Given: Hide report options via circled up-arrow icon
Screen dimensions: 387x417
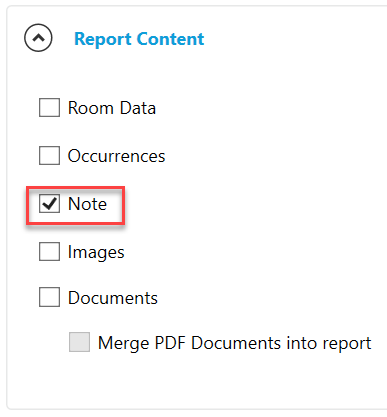Looking at the screenshot, I should 38,38.
